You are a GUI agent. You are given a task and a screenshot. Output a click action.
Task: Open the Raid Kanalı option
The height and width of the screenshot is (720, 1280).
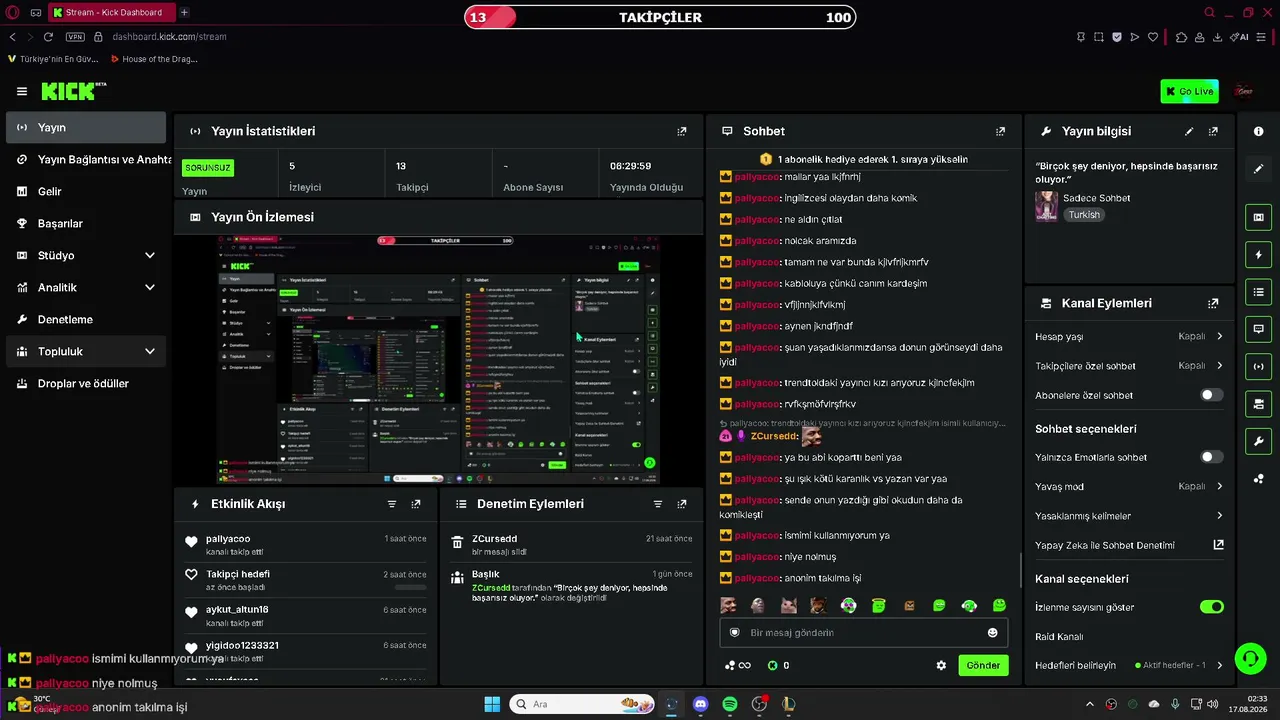point(1059,637)
